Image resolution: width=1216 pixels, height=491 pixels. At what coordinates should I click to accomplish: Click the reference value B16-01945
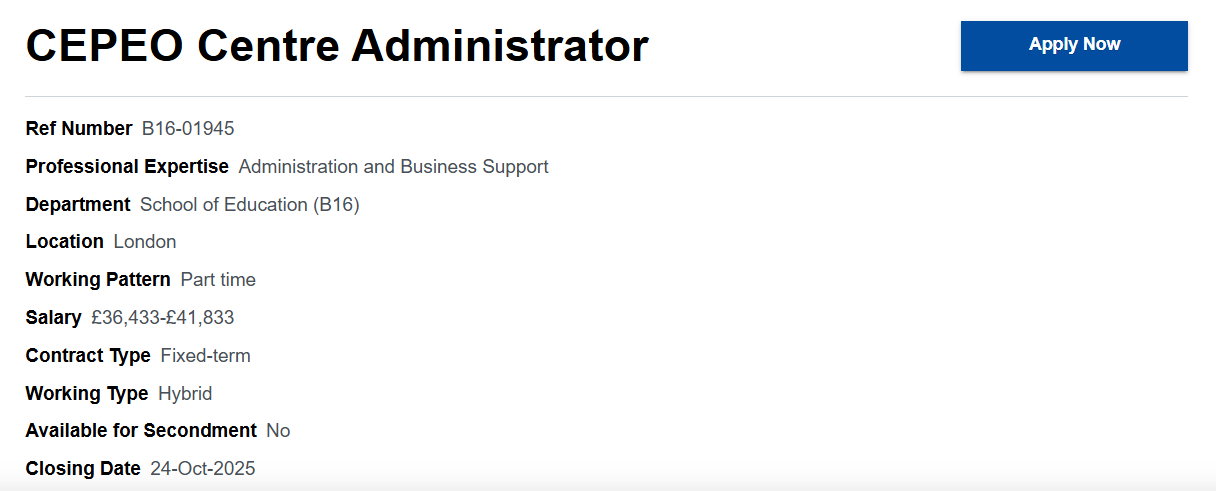(188, 129)
